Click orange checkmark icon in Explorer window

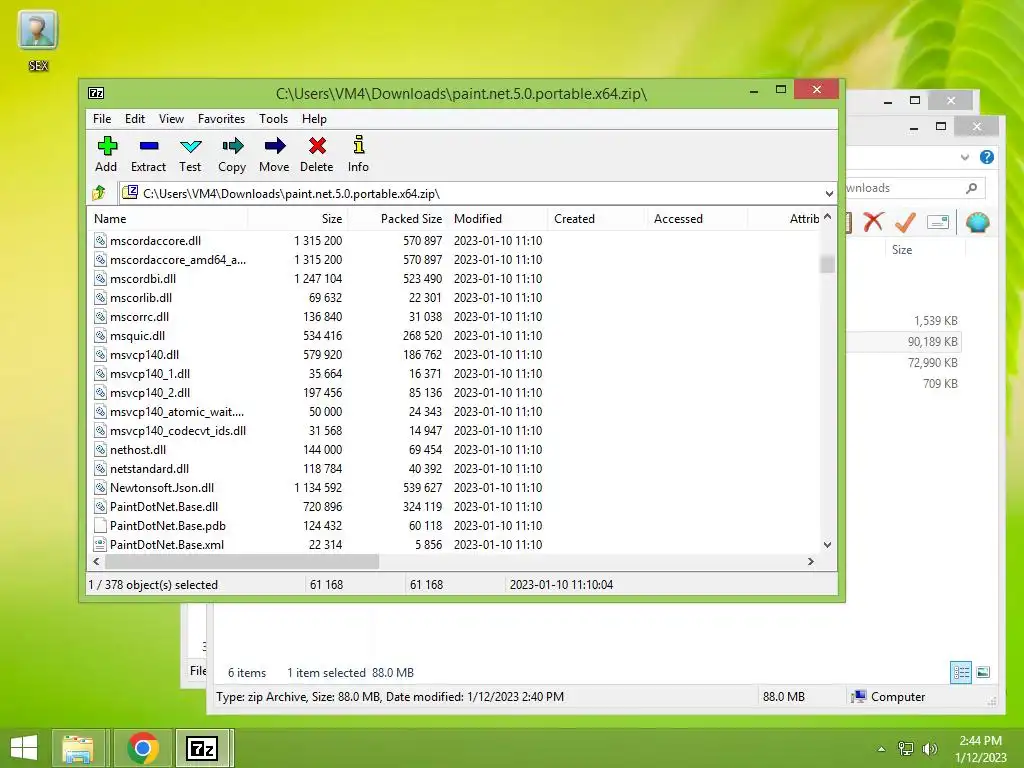(905, 222)
